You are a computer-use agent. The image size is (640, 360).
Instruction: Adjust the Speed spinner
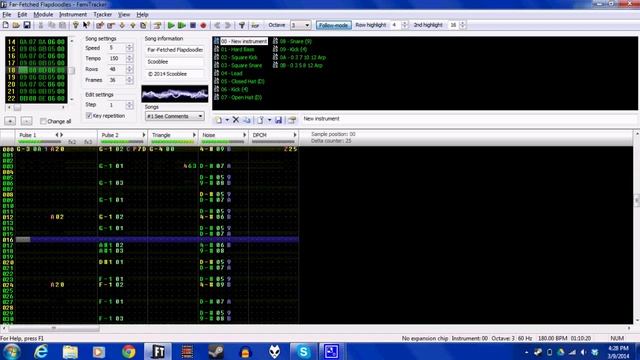[129, 48]
